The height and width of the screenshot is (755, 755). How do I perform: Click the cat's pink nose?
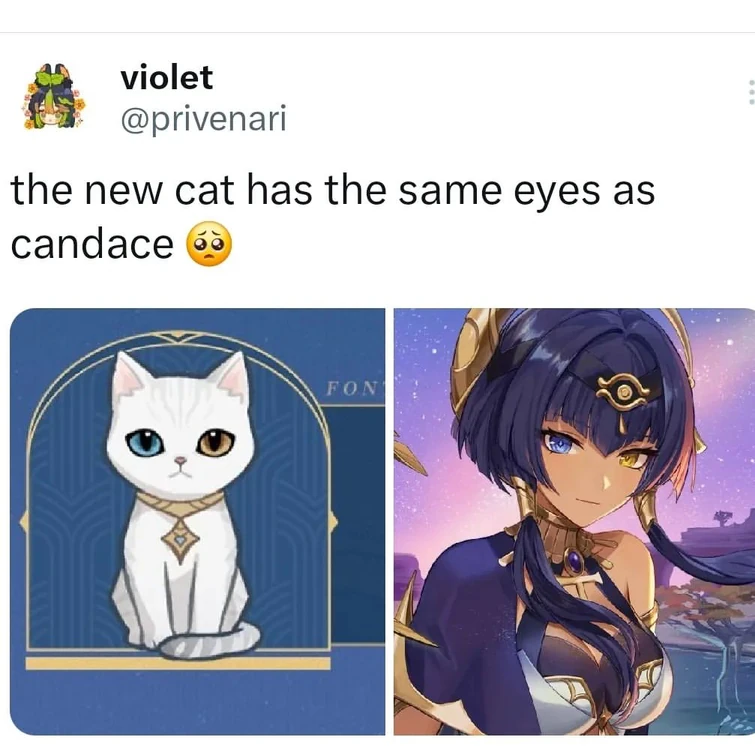point(181,461)
